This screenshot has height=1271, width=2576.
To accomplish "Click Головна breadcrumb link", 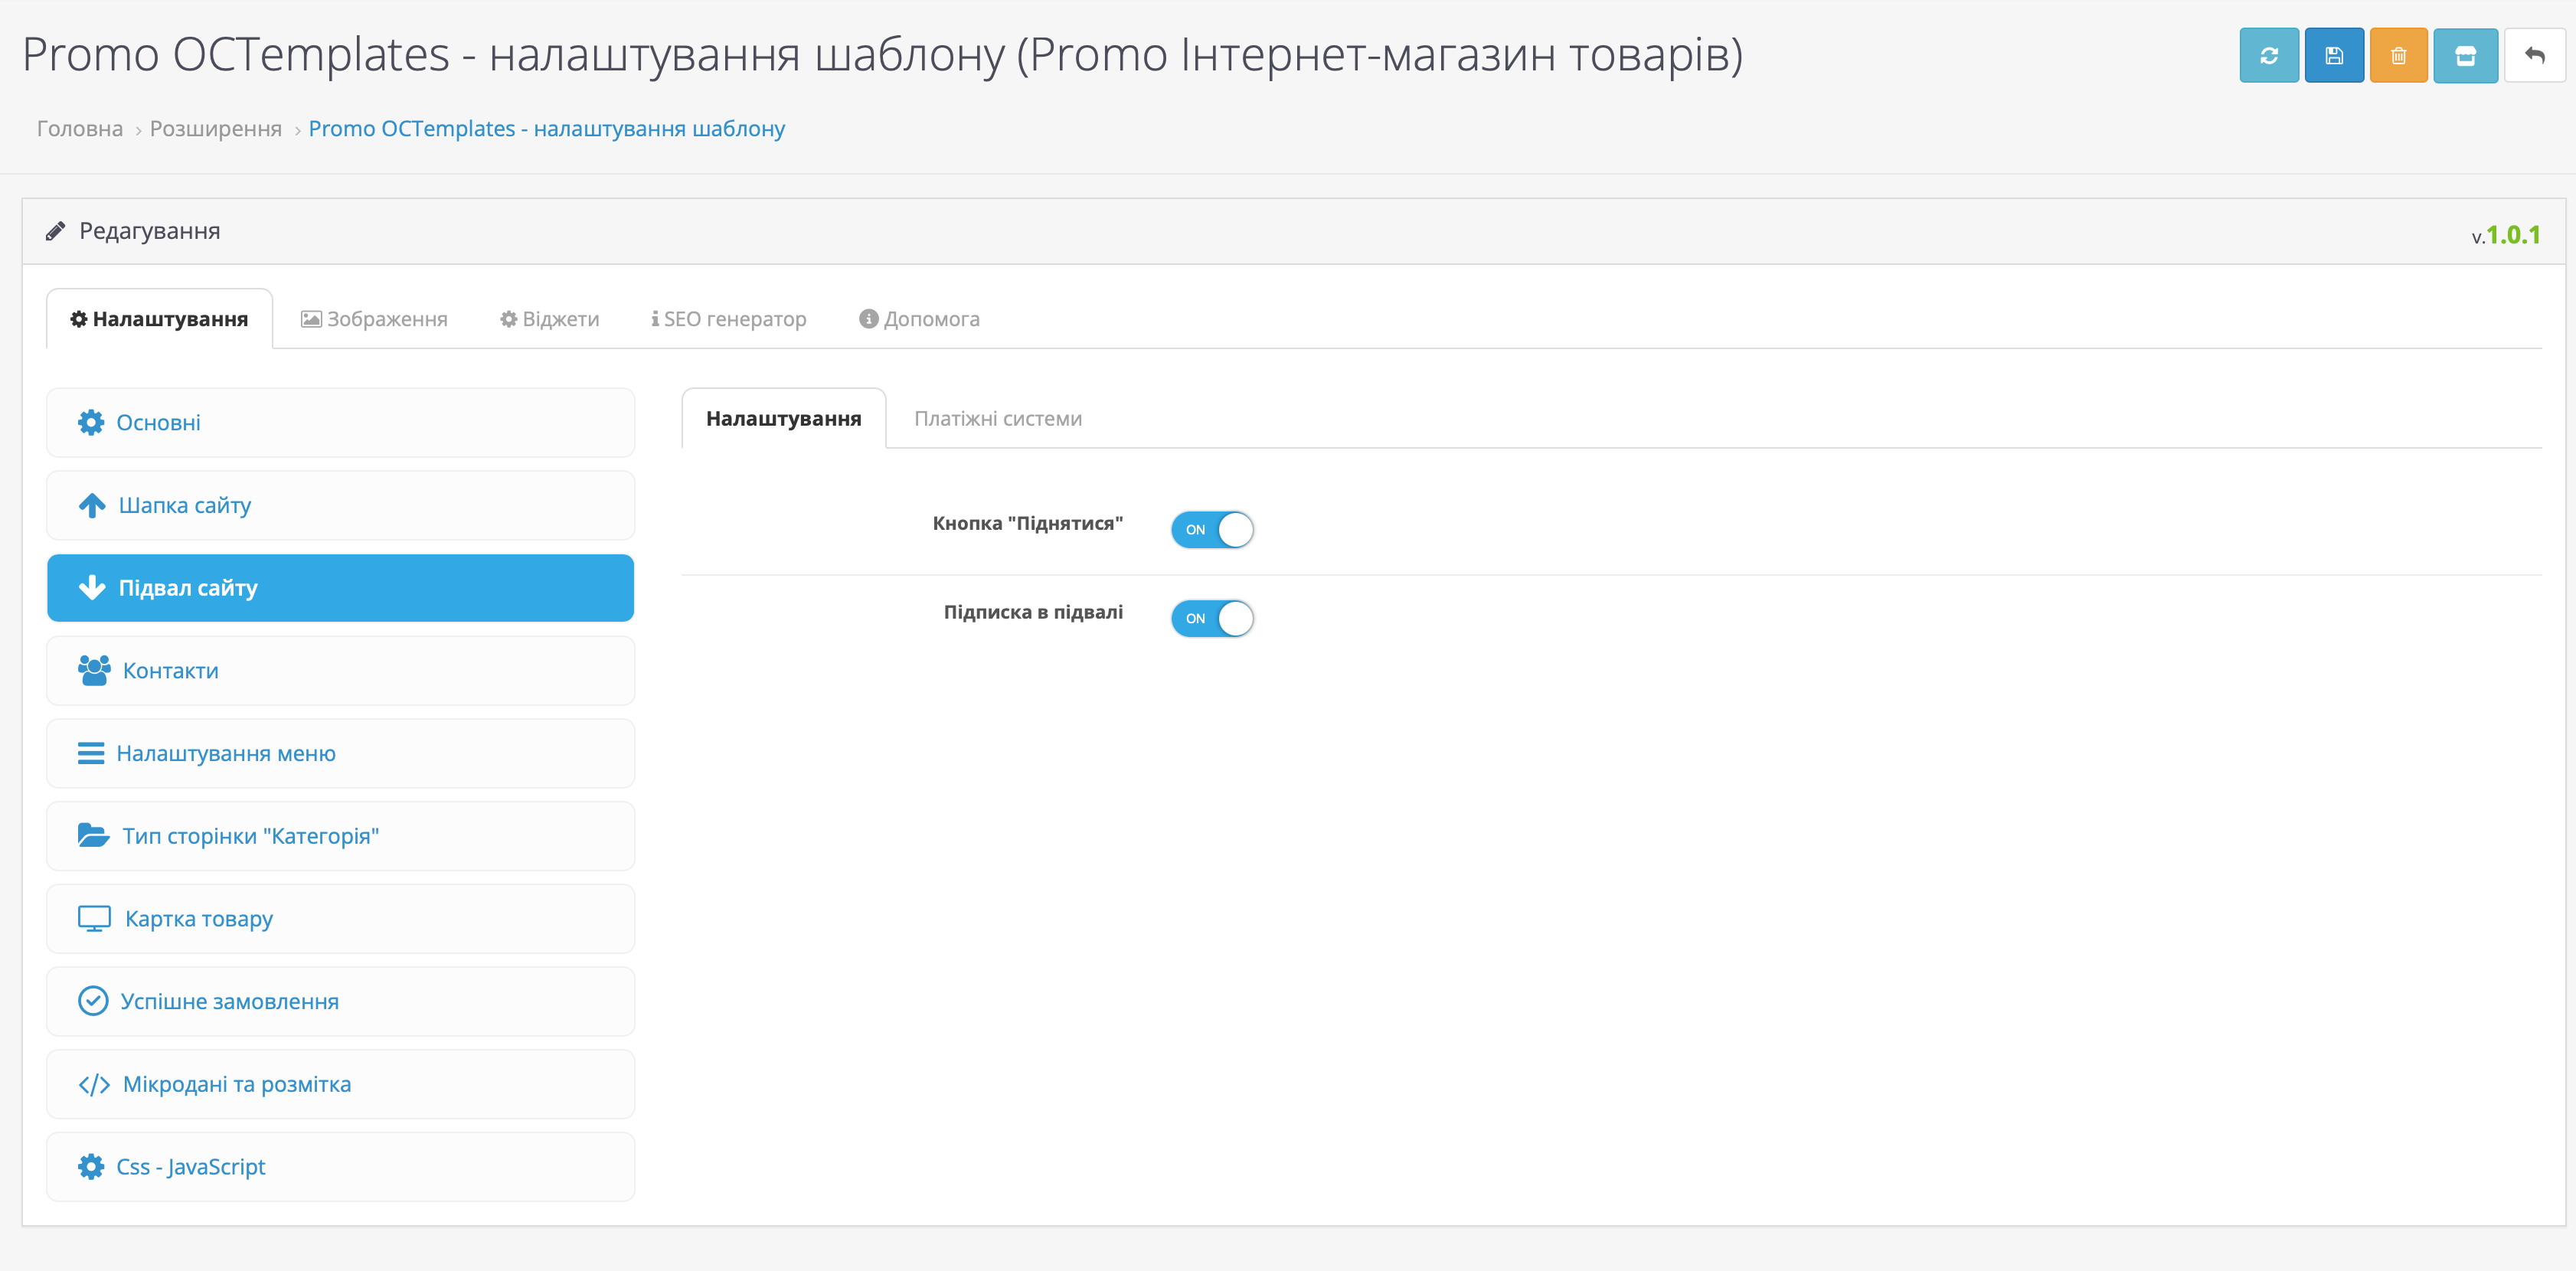I will click(x=80, y=129).
